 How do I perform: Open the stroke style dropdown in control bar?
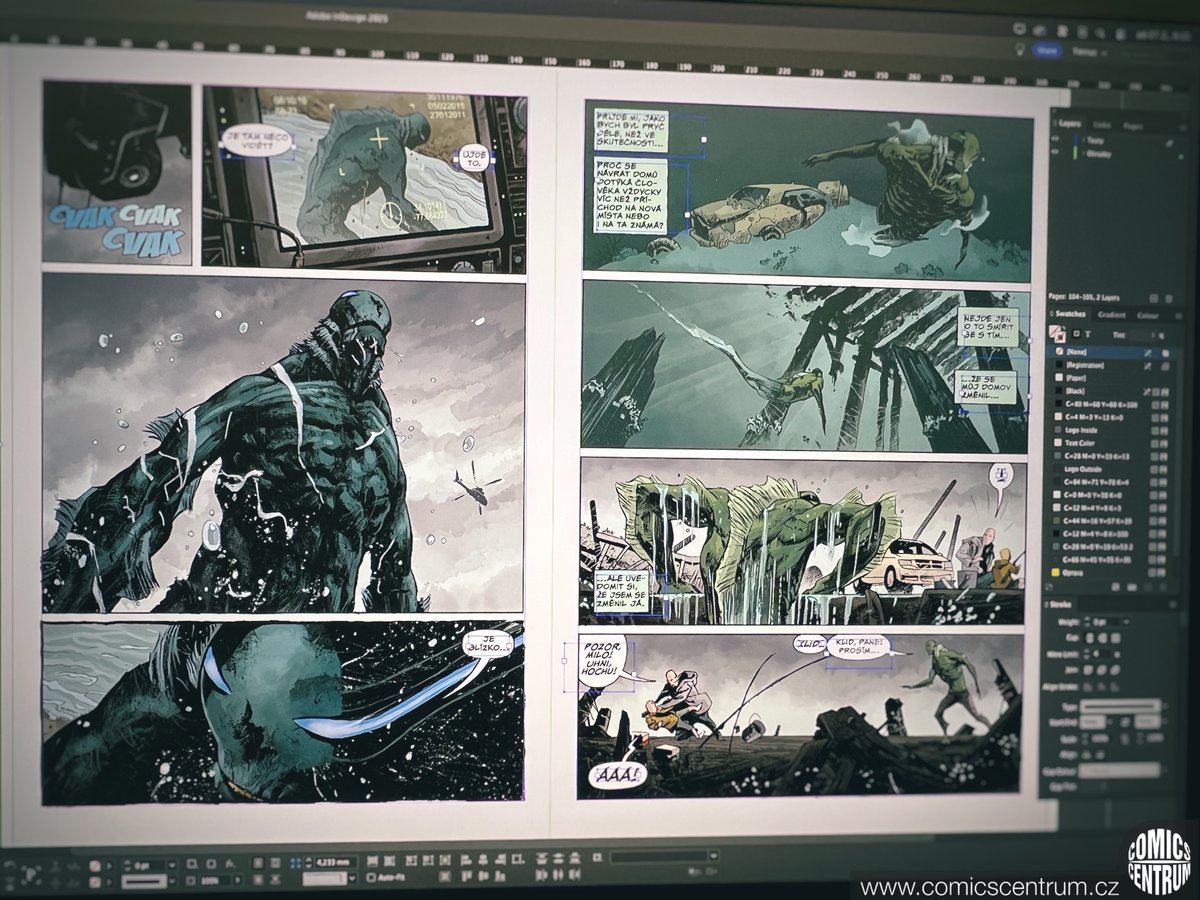click(x=172, y=881)
